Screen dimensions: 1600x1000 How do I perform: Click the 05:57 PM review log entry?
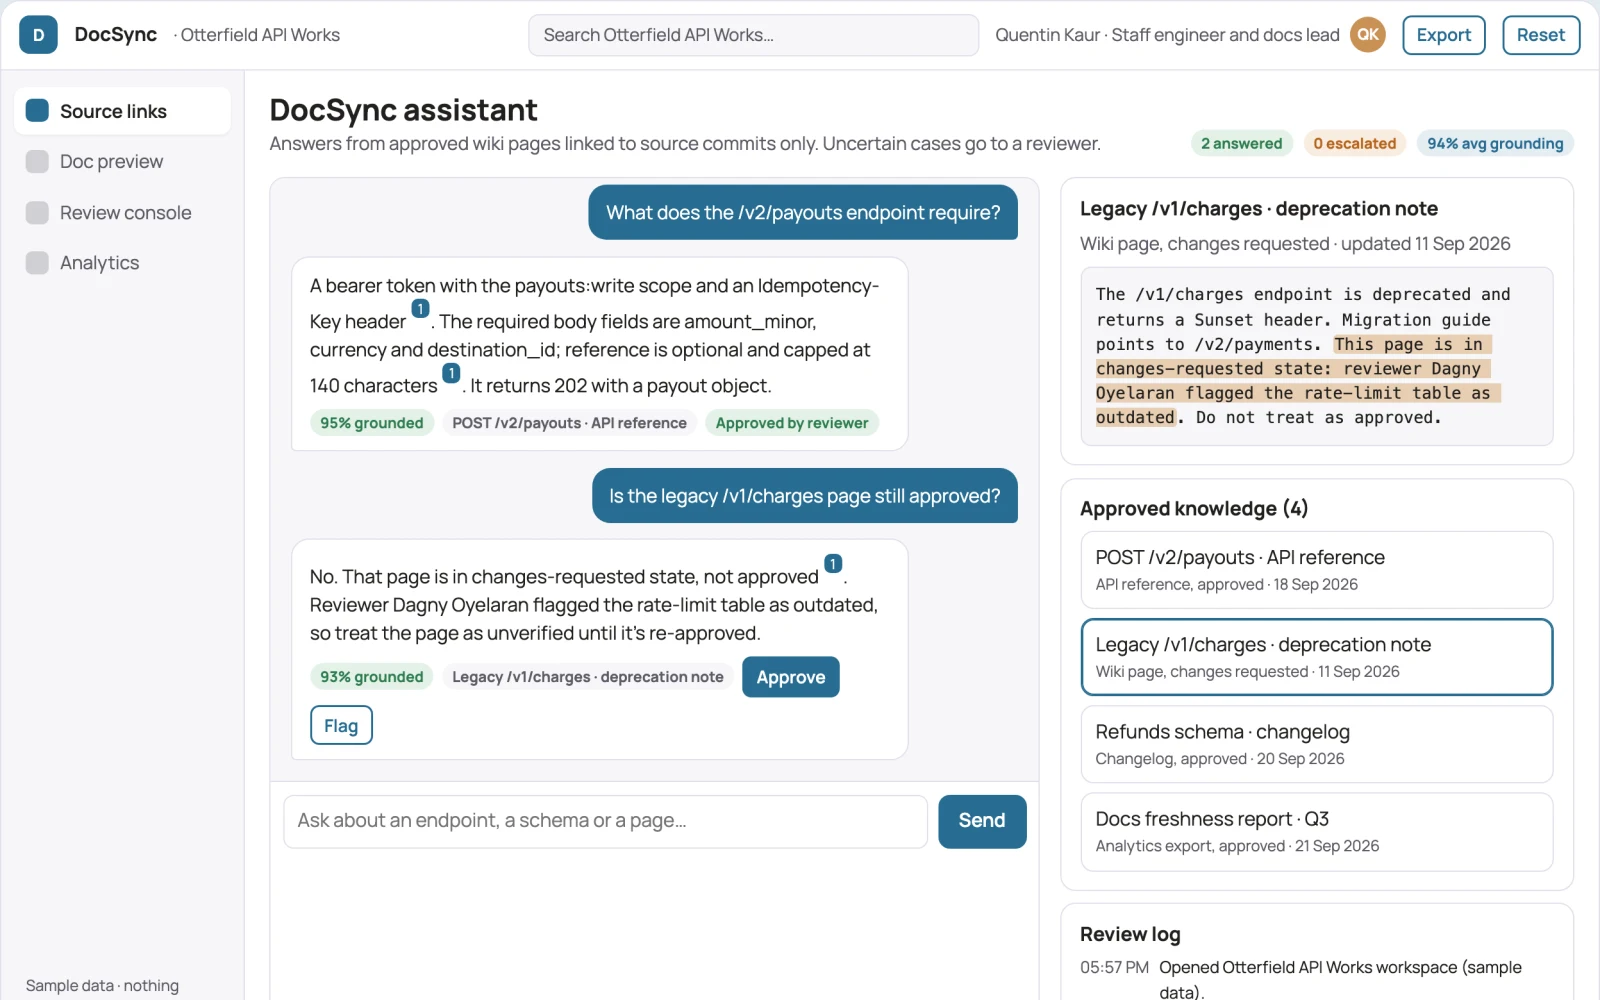coord(1316,979)
